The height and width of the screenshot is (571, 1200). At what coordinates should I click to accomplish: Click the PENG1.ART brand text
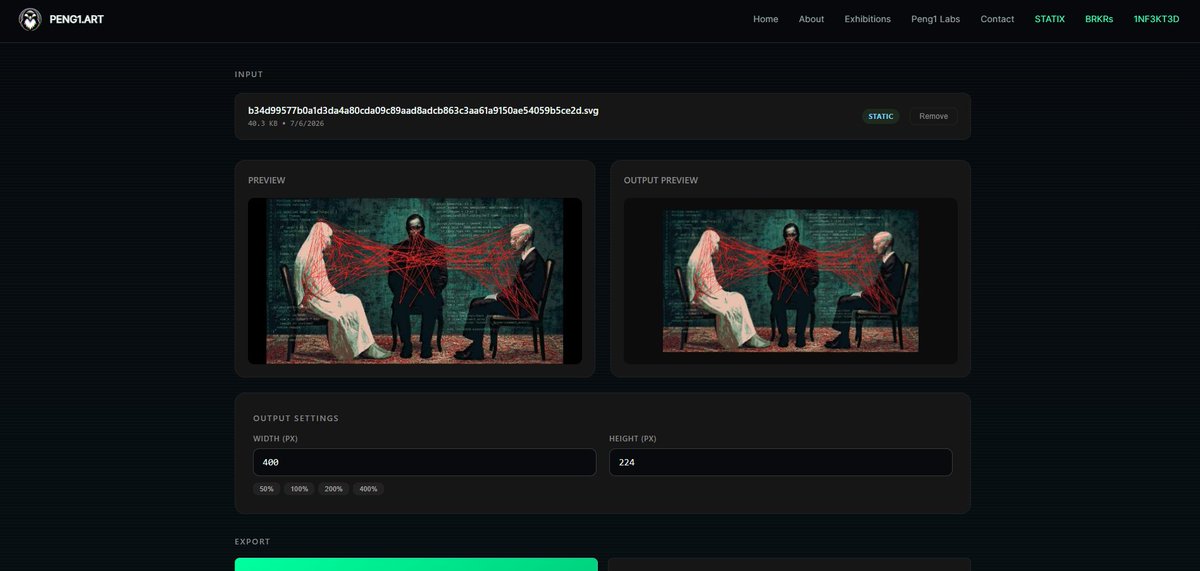tap(77, 19)
